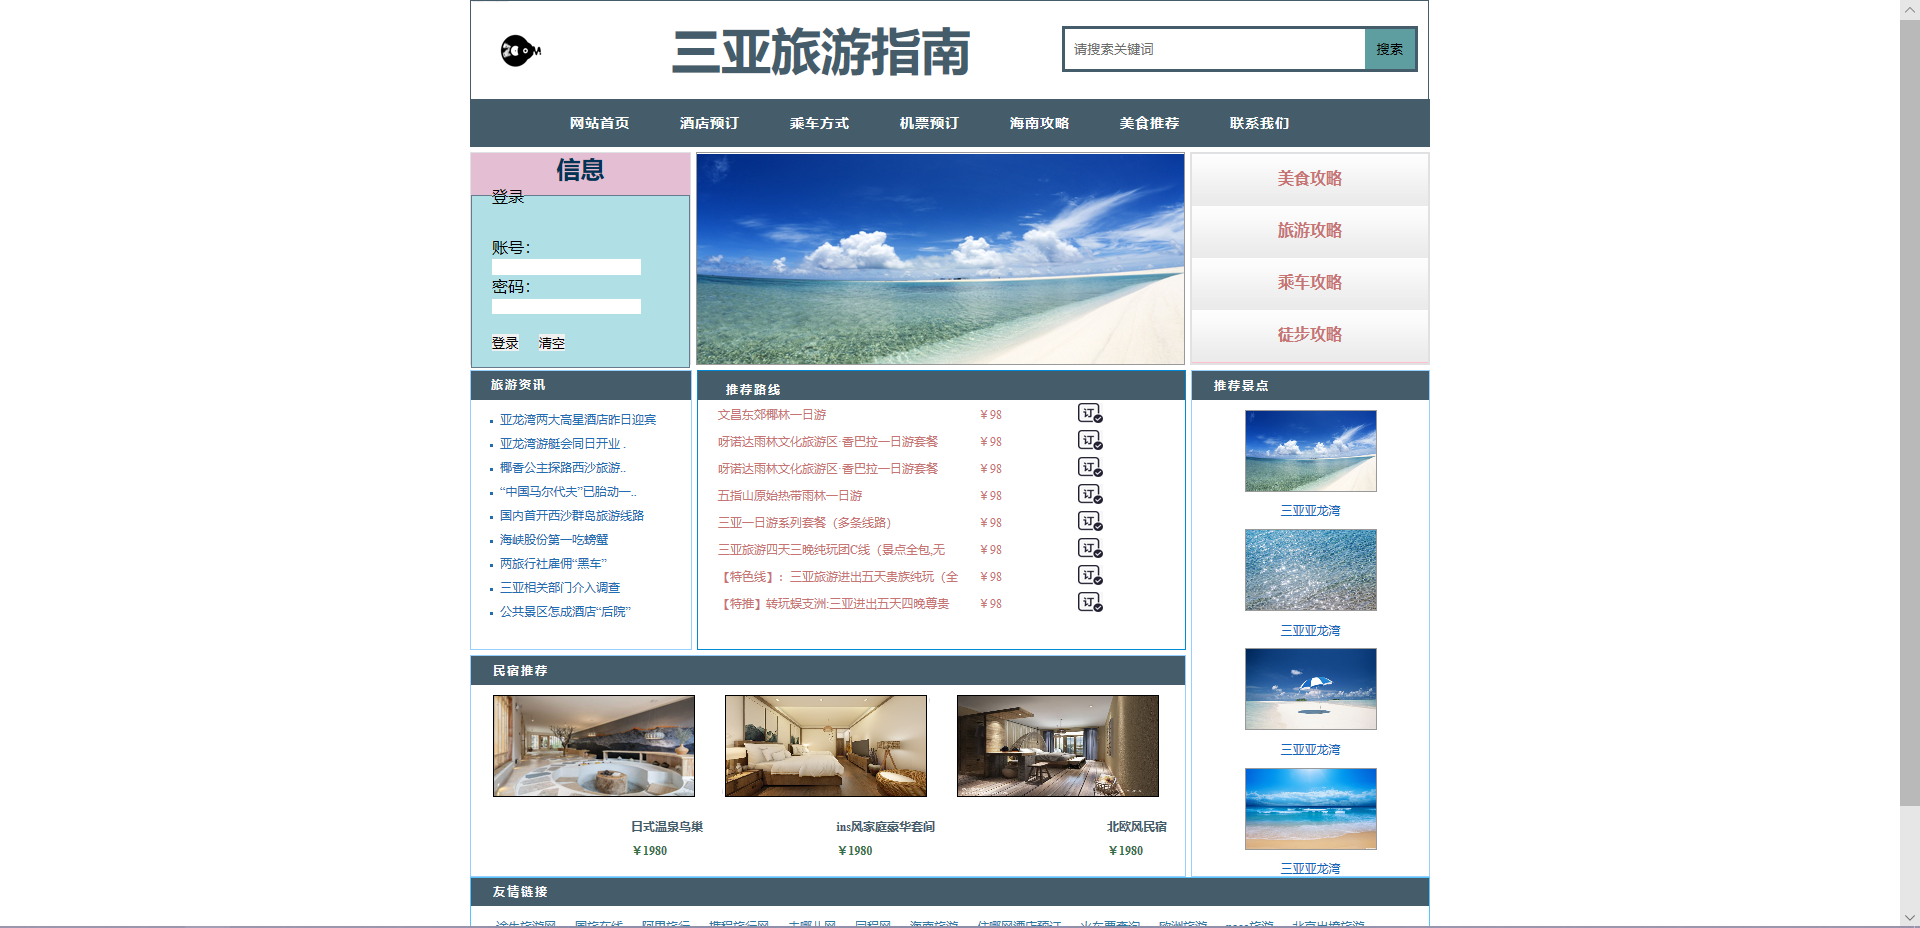This screenshot has height=928, width=1920.
Task: Click the 登录 button in login form
Action: pyautogui.click(x=505, y=343)
